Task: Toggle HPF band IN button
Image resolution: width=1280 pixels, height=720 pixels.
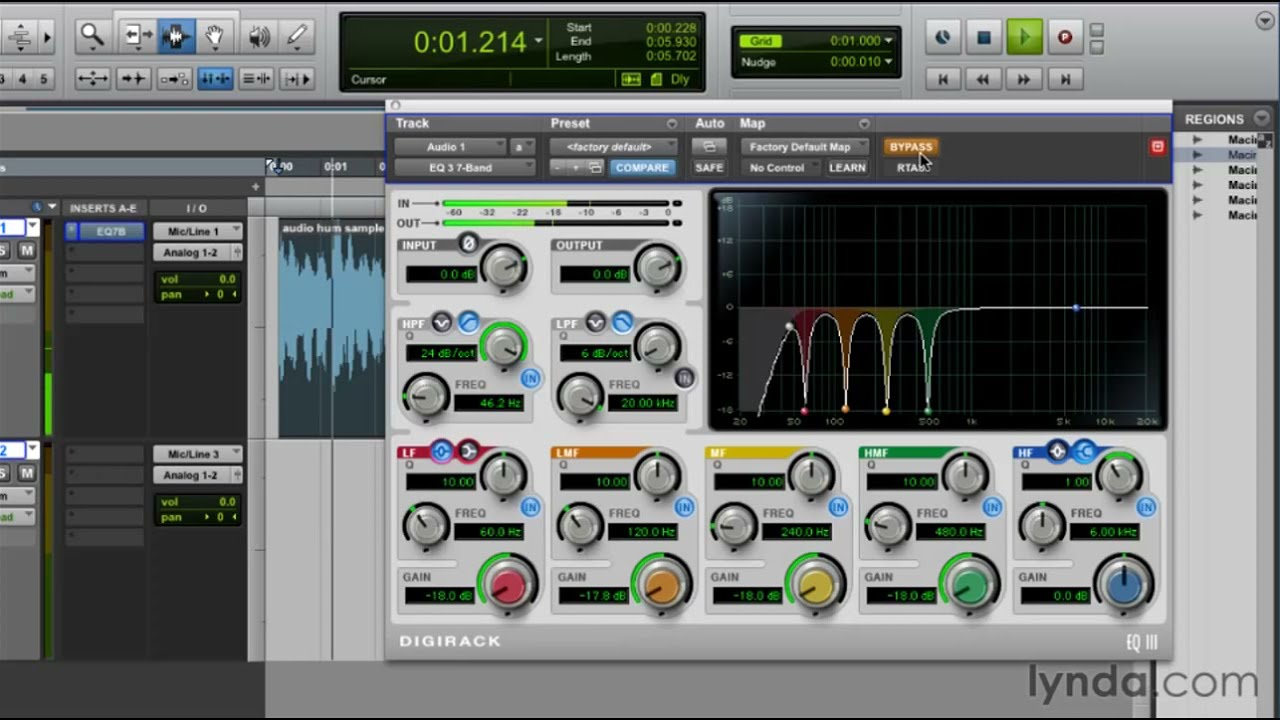Action: [x=530, y=378]
